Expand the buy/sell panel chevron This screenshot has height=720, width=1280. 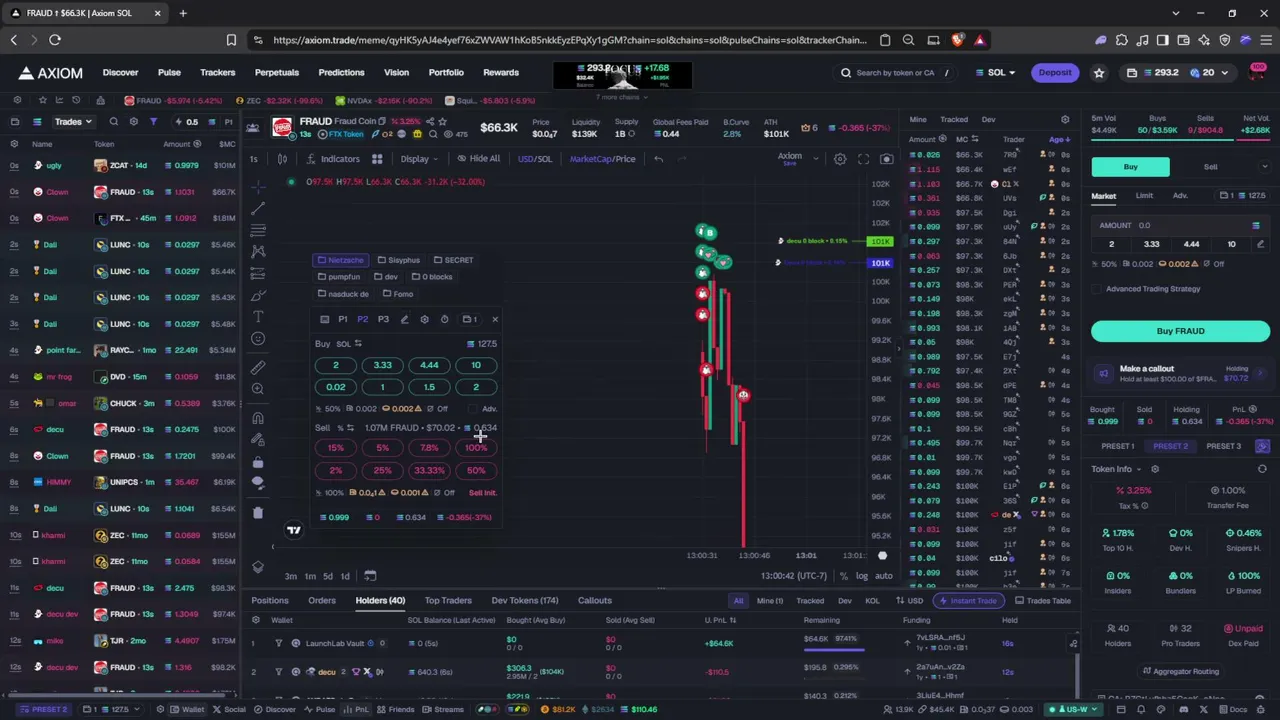(x=1265, y=167)
